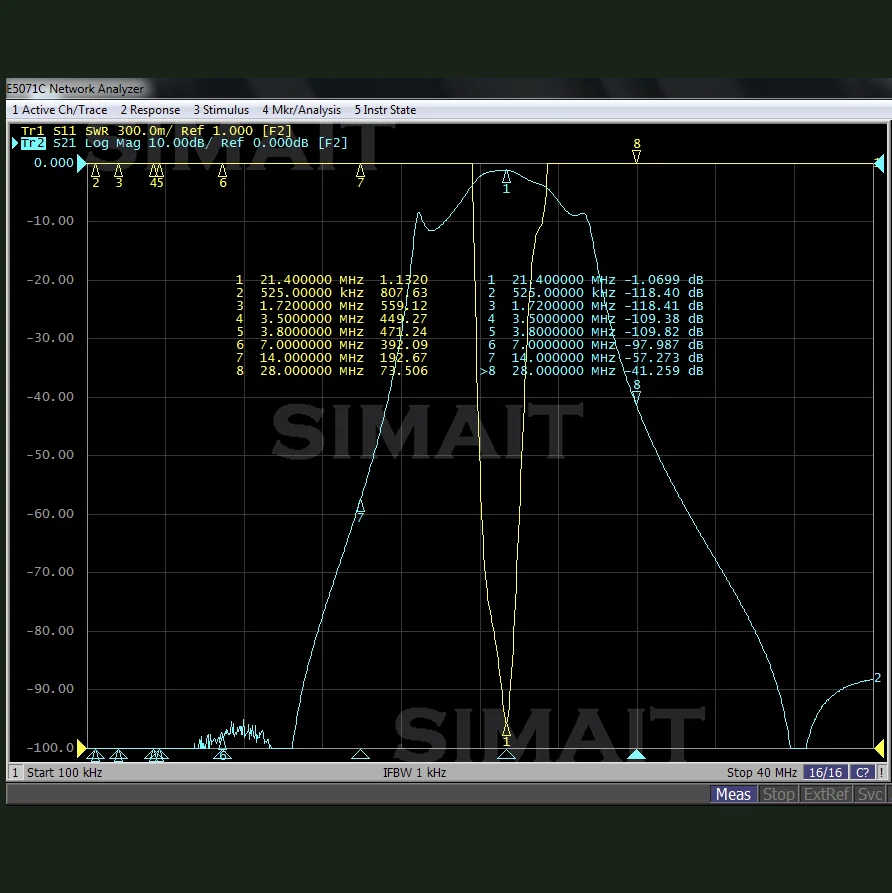This screenshot has height=893, width=892.
Task: Click yellow marker 1 readout 21.400000 MHz 1.1320
Action: (x=332, y=280)
